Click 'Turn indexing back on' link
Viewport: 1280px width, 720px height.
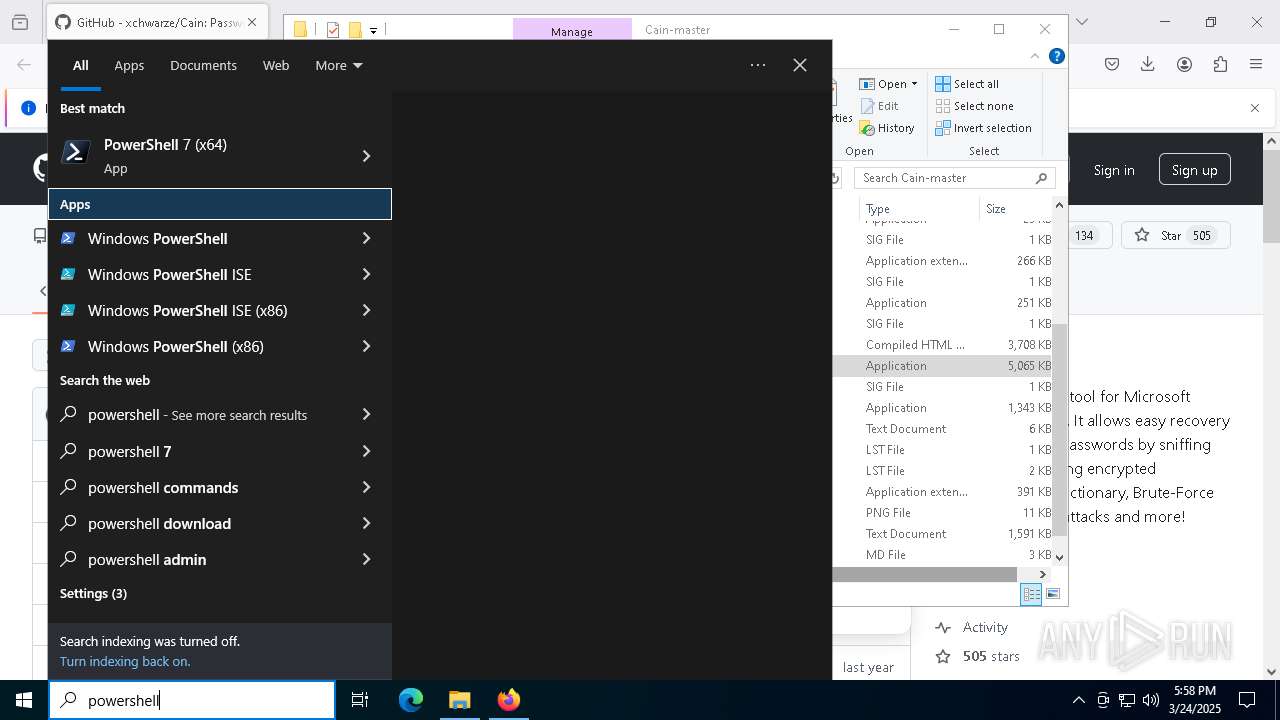coord(125,661)
